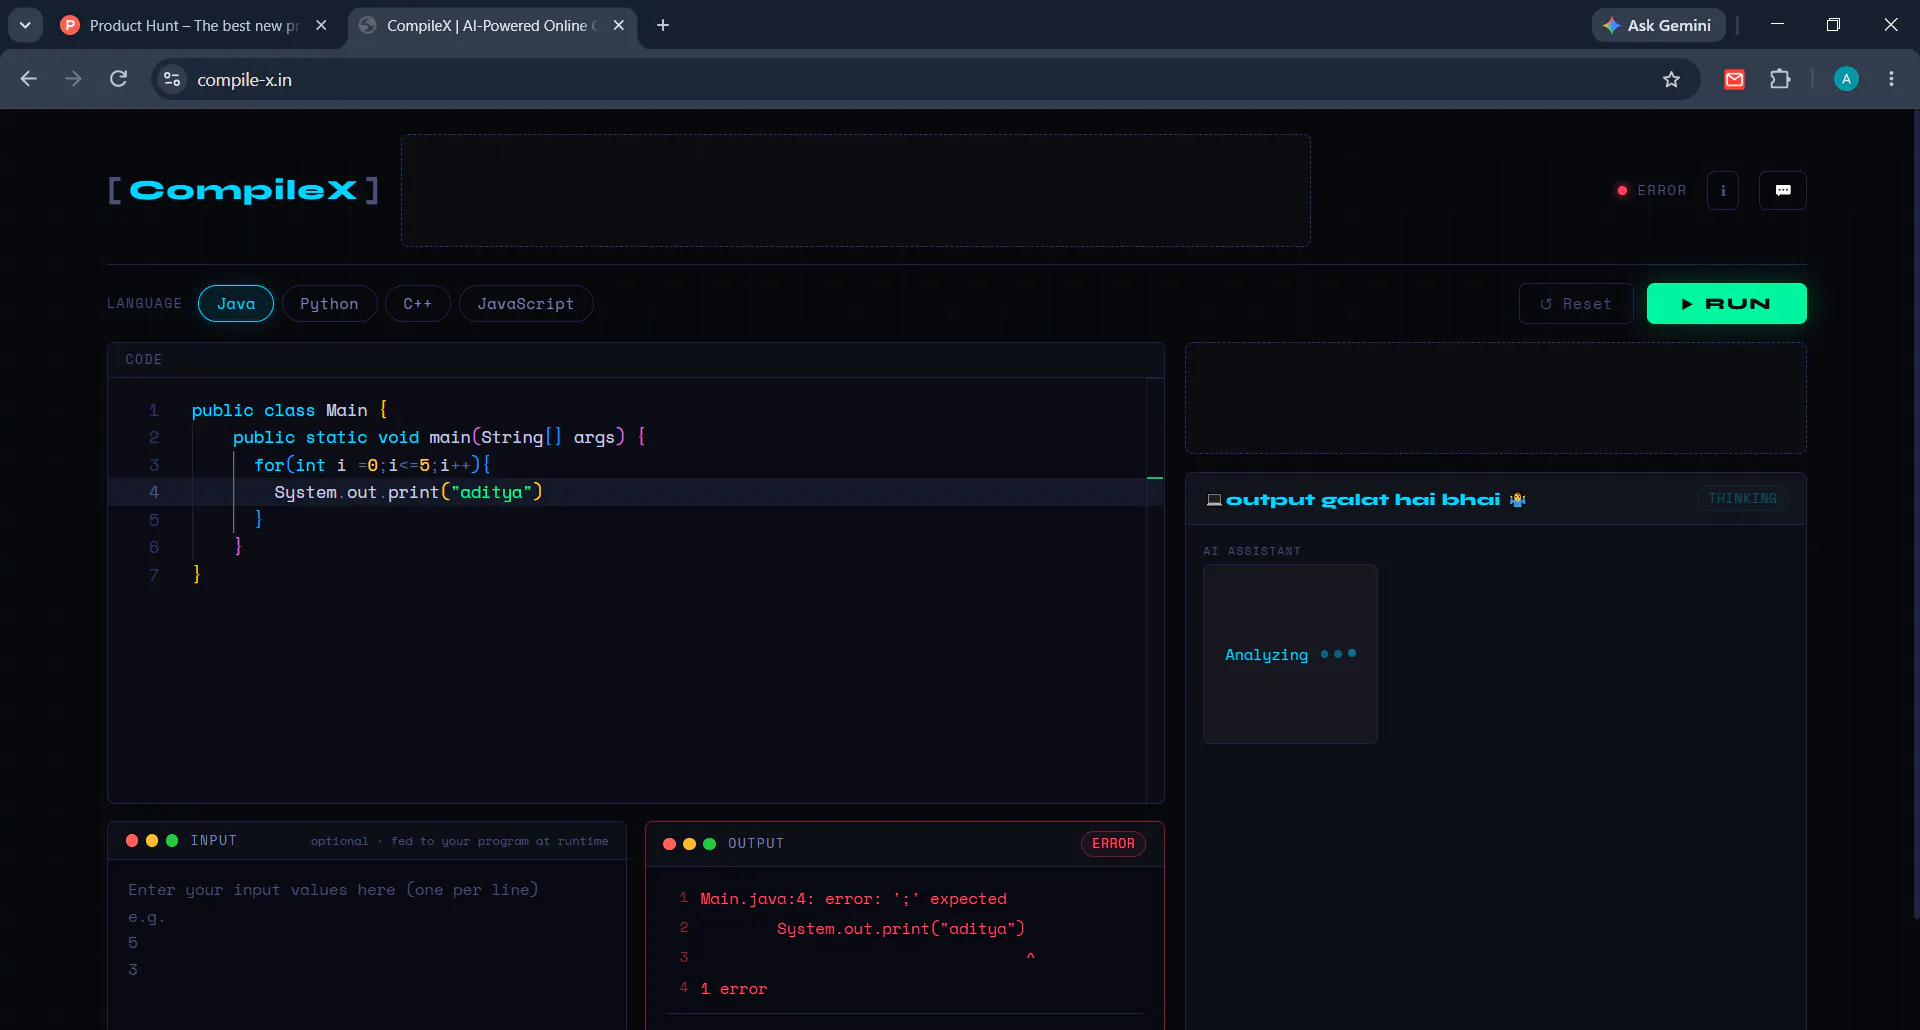Open Chrome three-dot menu
Screen dimensions: 1920x1030
coord(1891,79)
